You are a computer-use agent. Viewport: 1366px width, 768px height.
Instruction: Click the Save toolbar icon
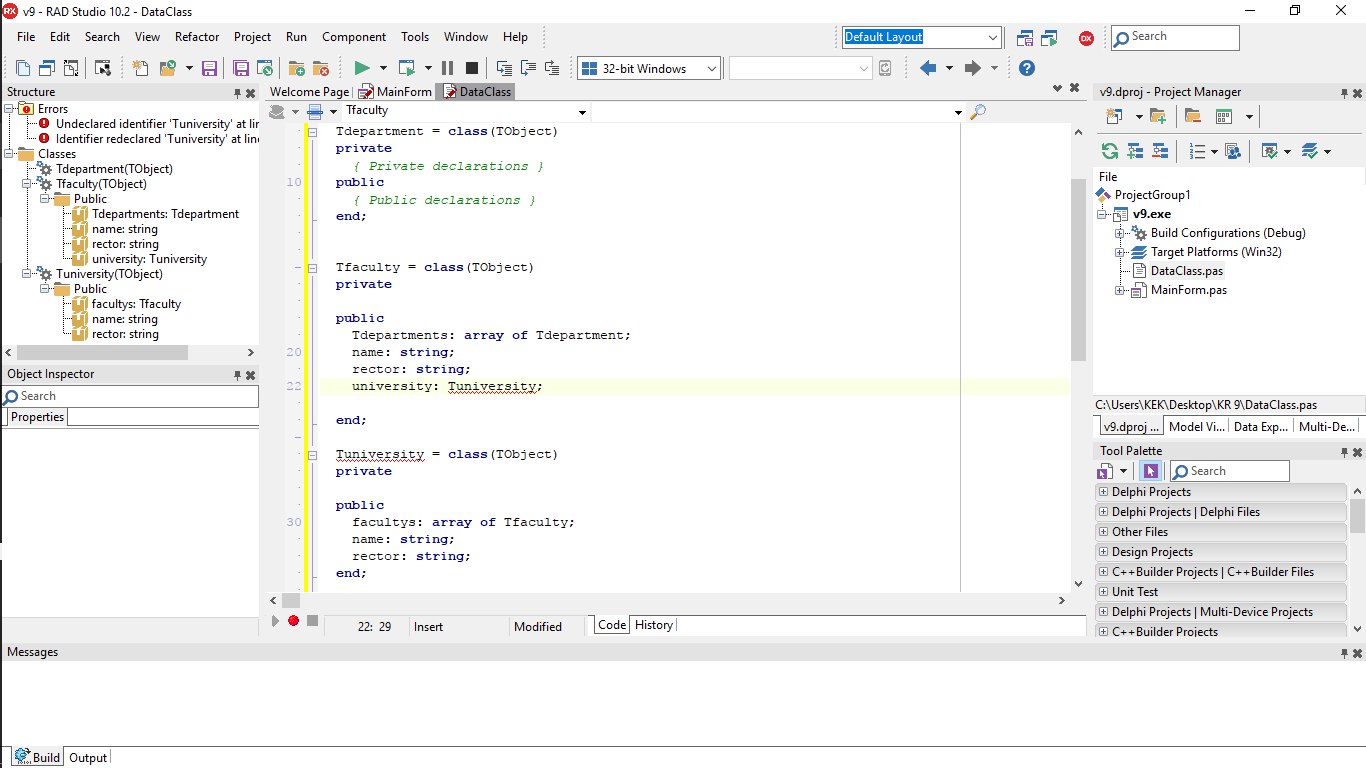pyautogui.click(x=210, y=68)
